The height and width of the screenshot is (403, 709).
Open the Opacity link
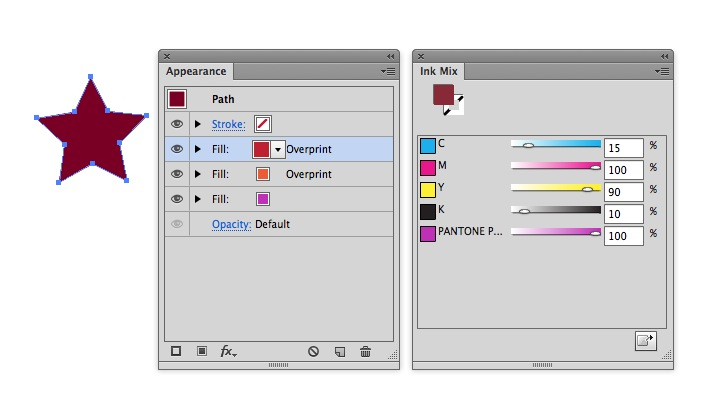pyautogui.click(x=230, y=224)
